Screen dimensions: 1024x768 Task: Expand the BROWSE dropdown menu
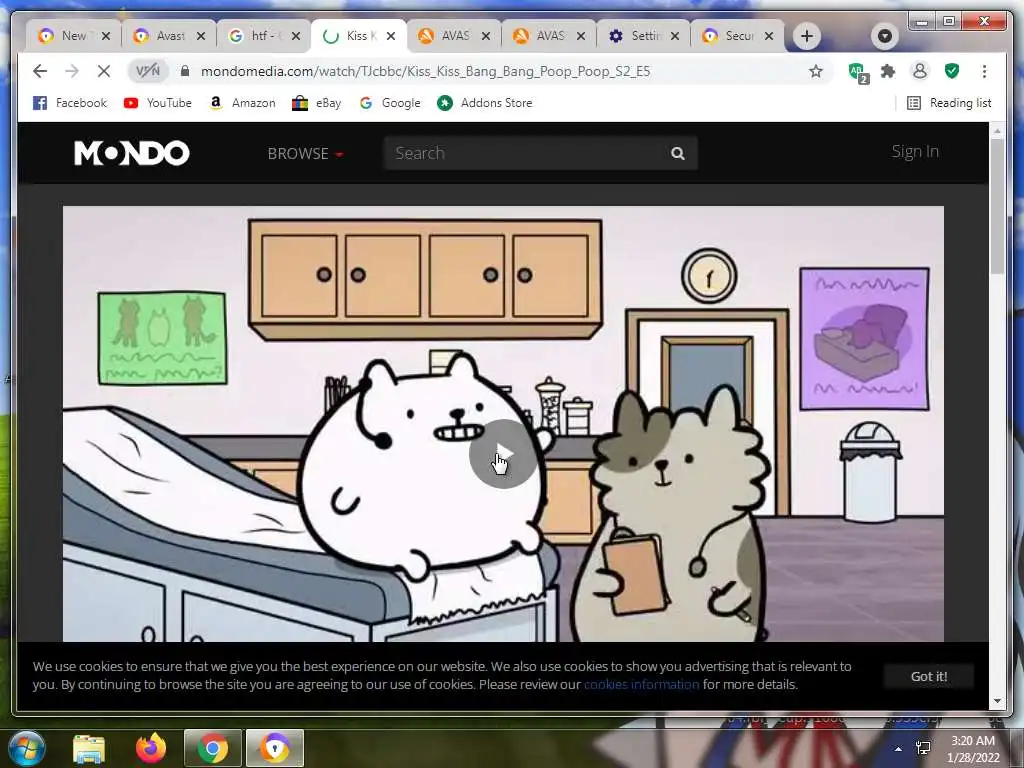point(305,153)
